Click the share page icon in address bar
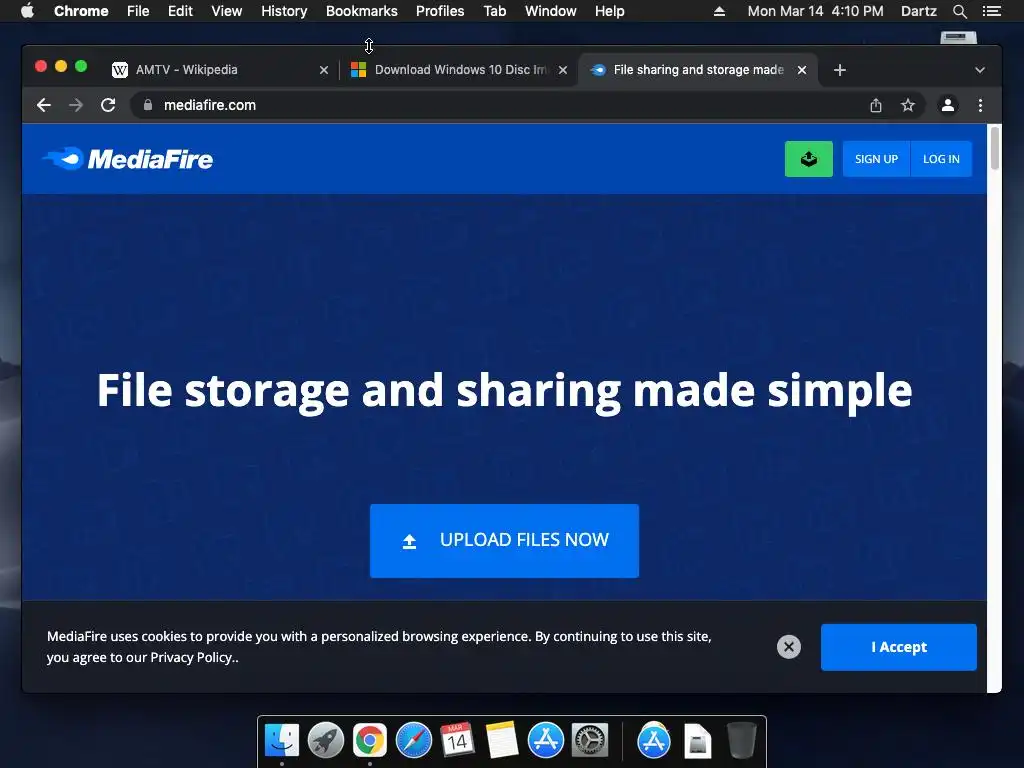1024x768 pixels. [876, 105]
